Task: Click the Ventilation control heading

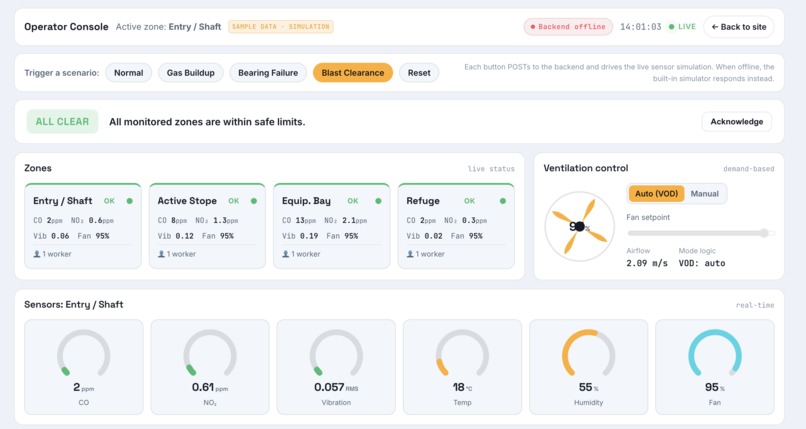Action: point(585,168)
